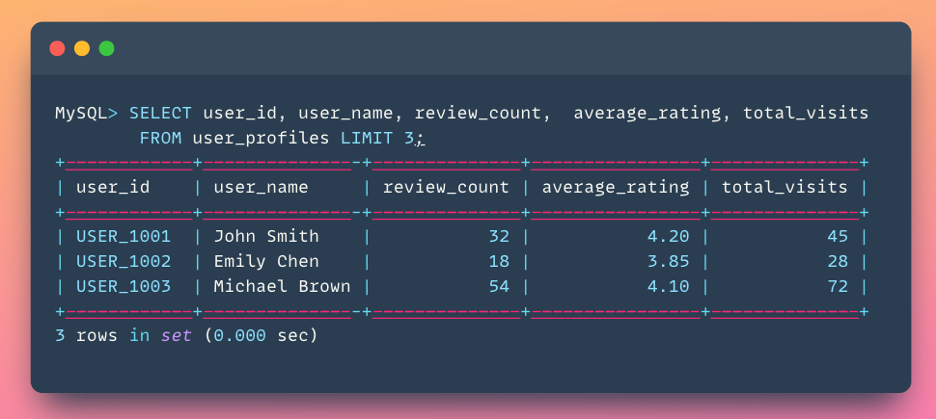Click average rating value 3.85
Viewport: 936px width, 420px height.
[669, 261]
